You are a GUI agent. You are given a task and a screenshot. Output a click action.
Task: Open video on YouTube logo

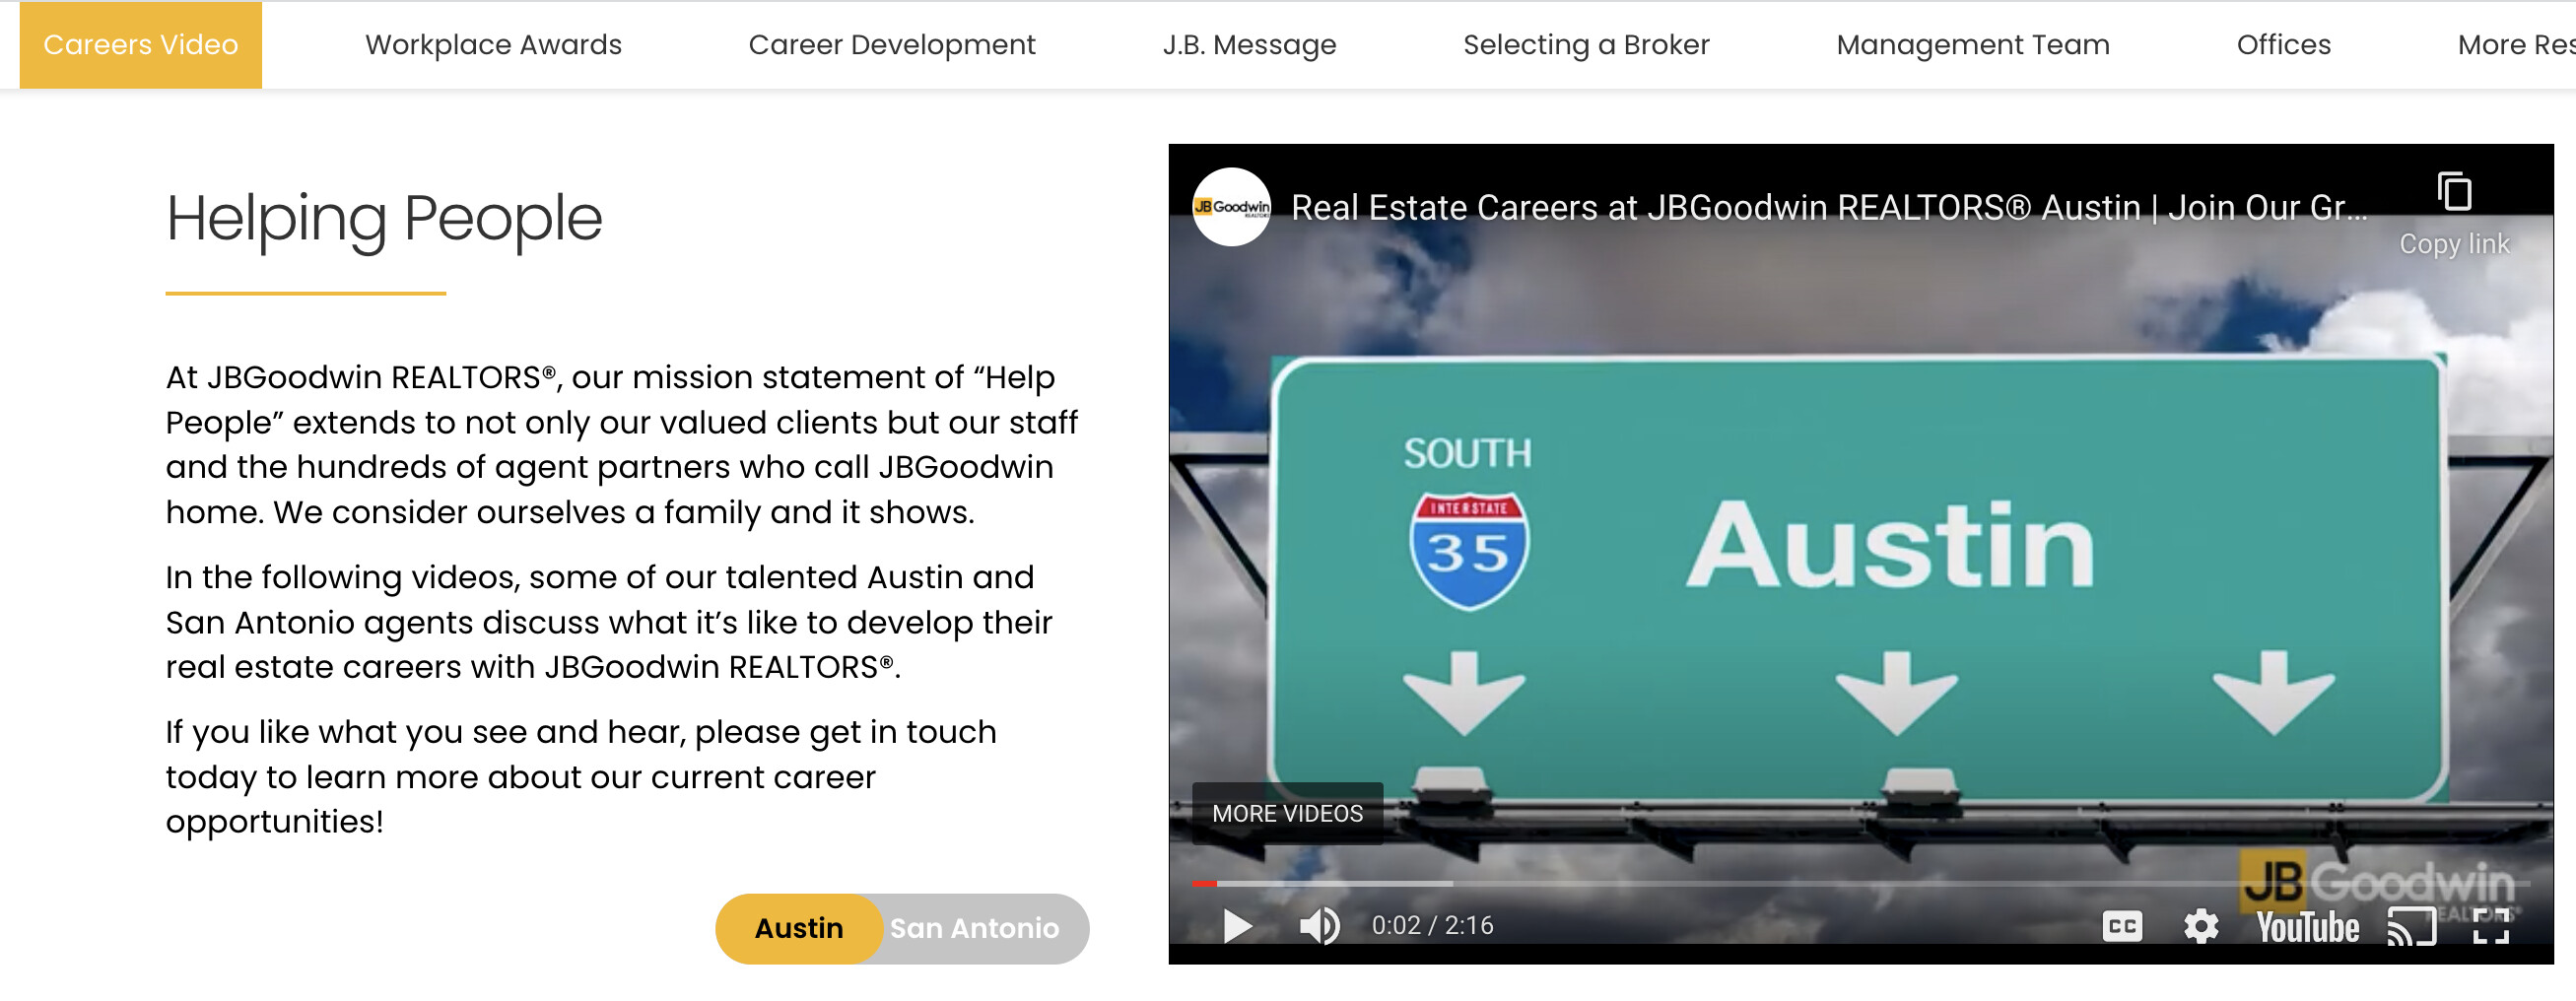coord(2308,927)
